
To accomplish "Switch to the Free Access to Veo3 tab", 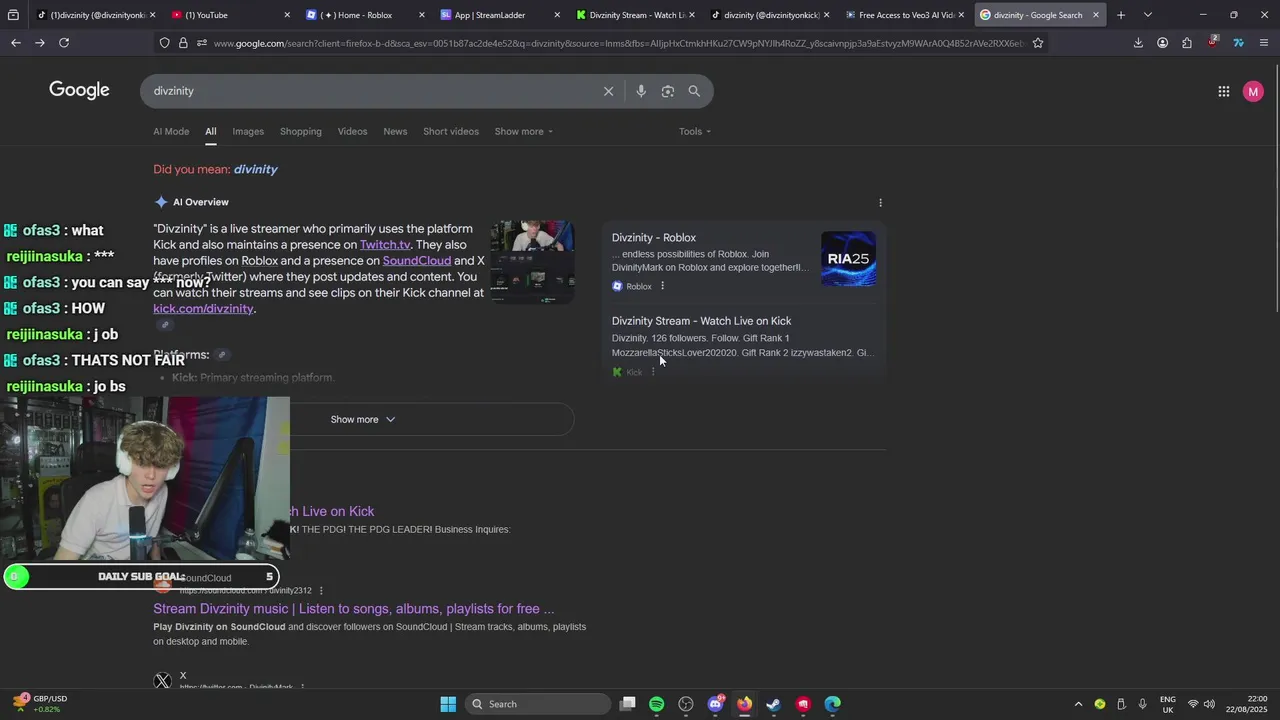I will click(x=904, y=15).
